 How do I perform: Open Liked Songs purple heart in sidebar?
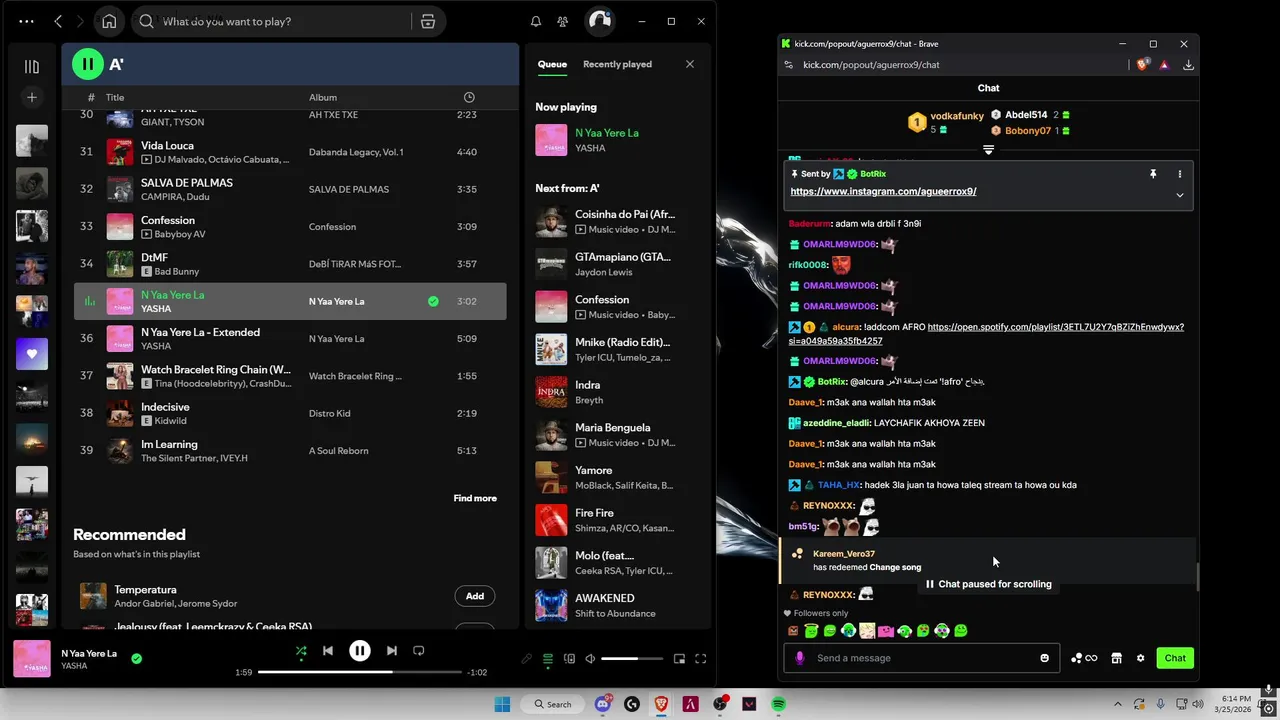click(32, 354)
